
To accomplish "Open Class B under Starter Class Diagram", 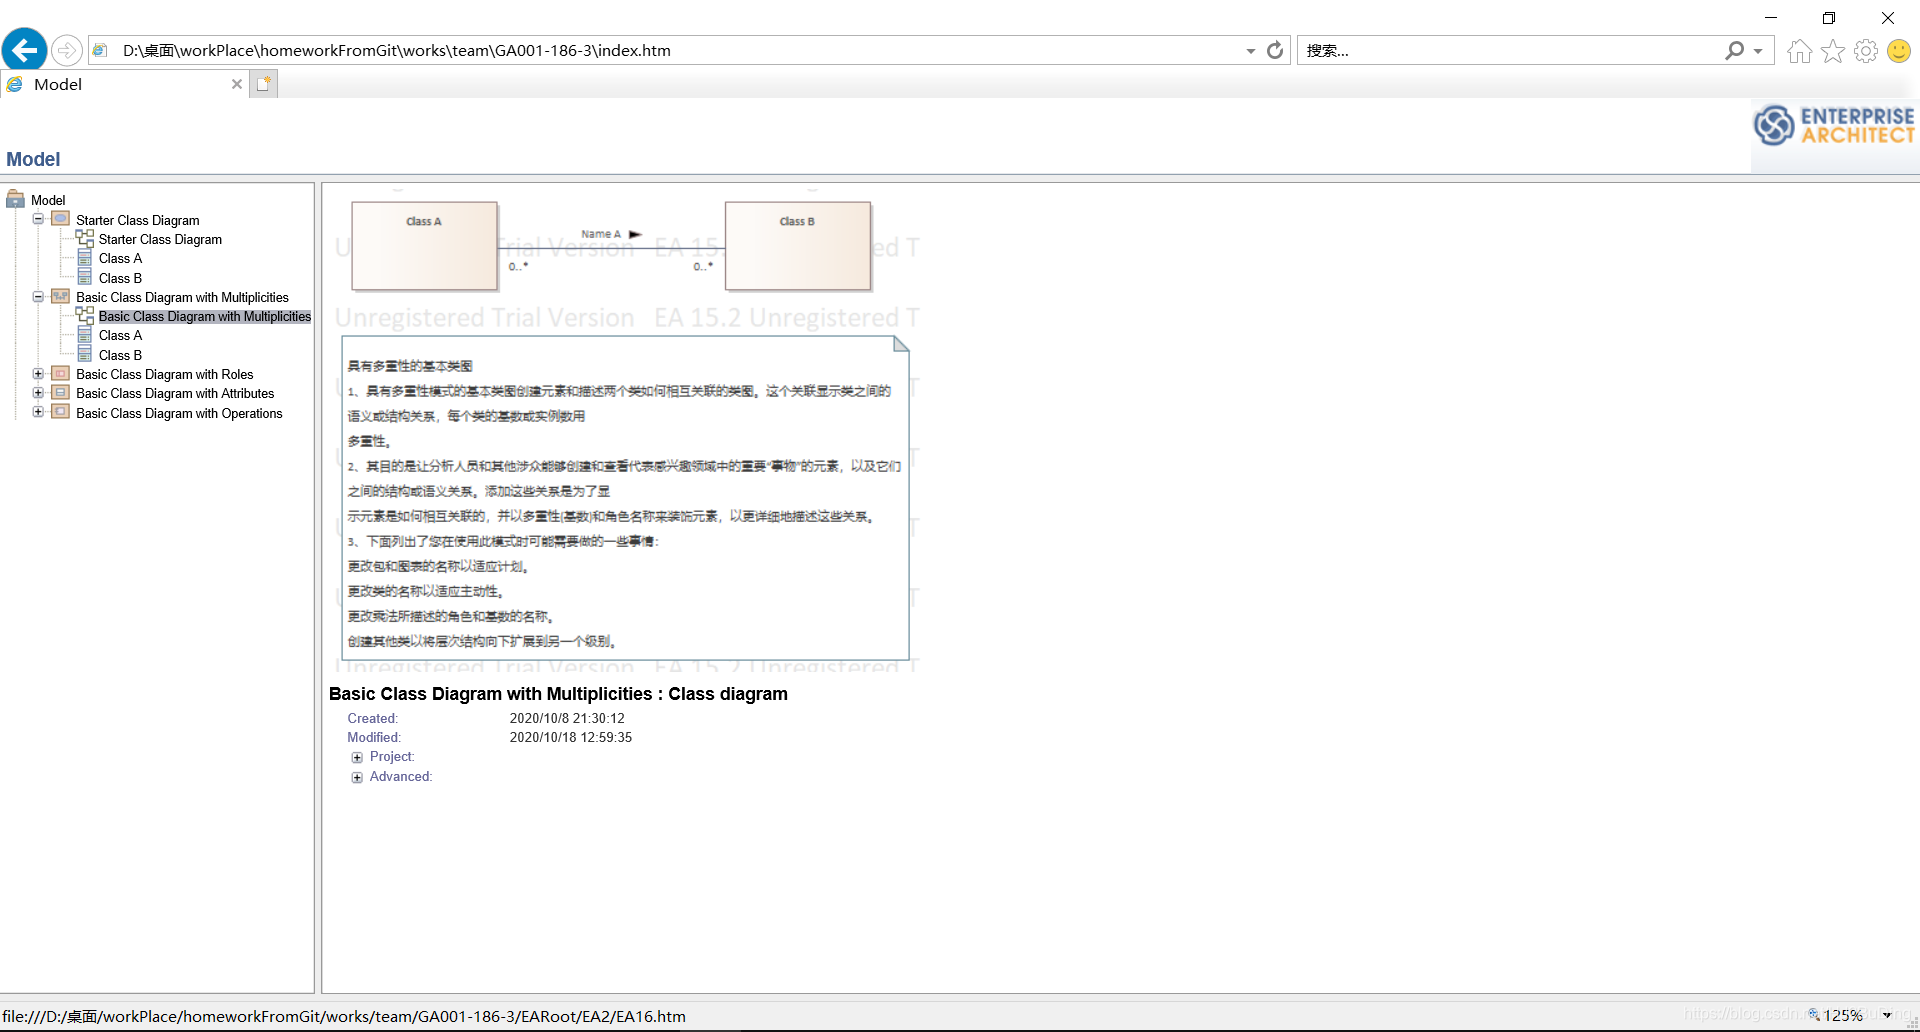I will point(120,278).
